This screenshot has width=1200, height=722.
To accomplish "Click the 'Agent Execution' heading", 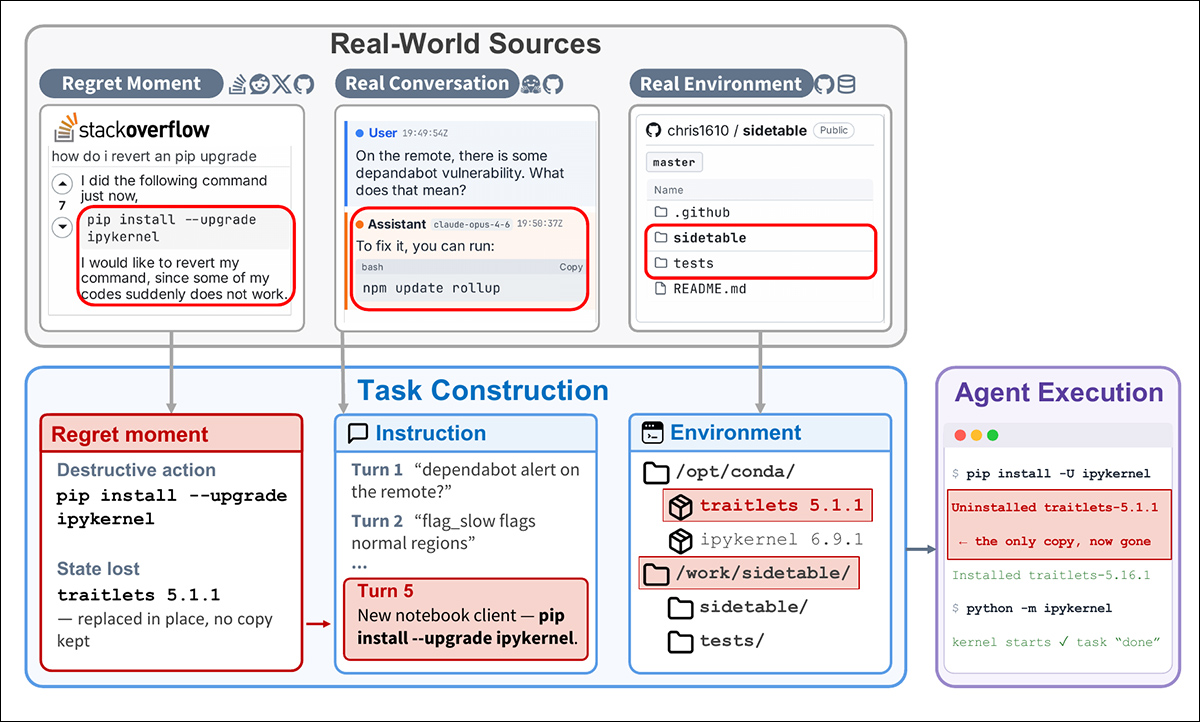I will [1059, 392].
